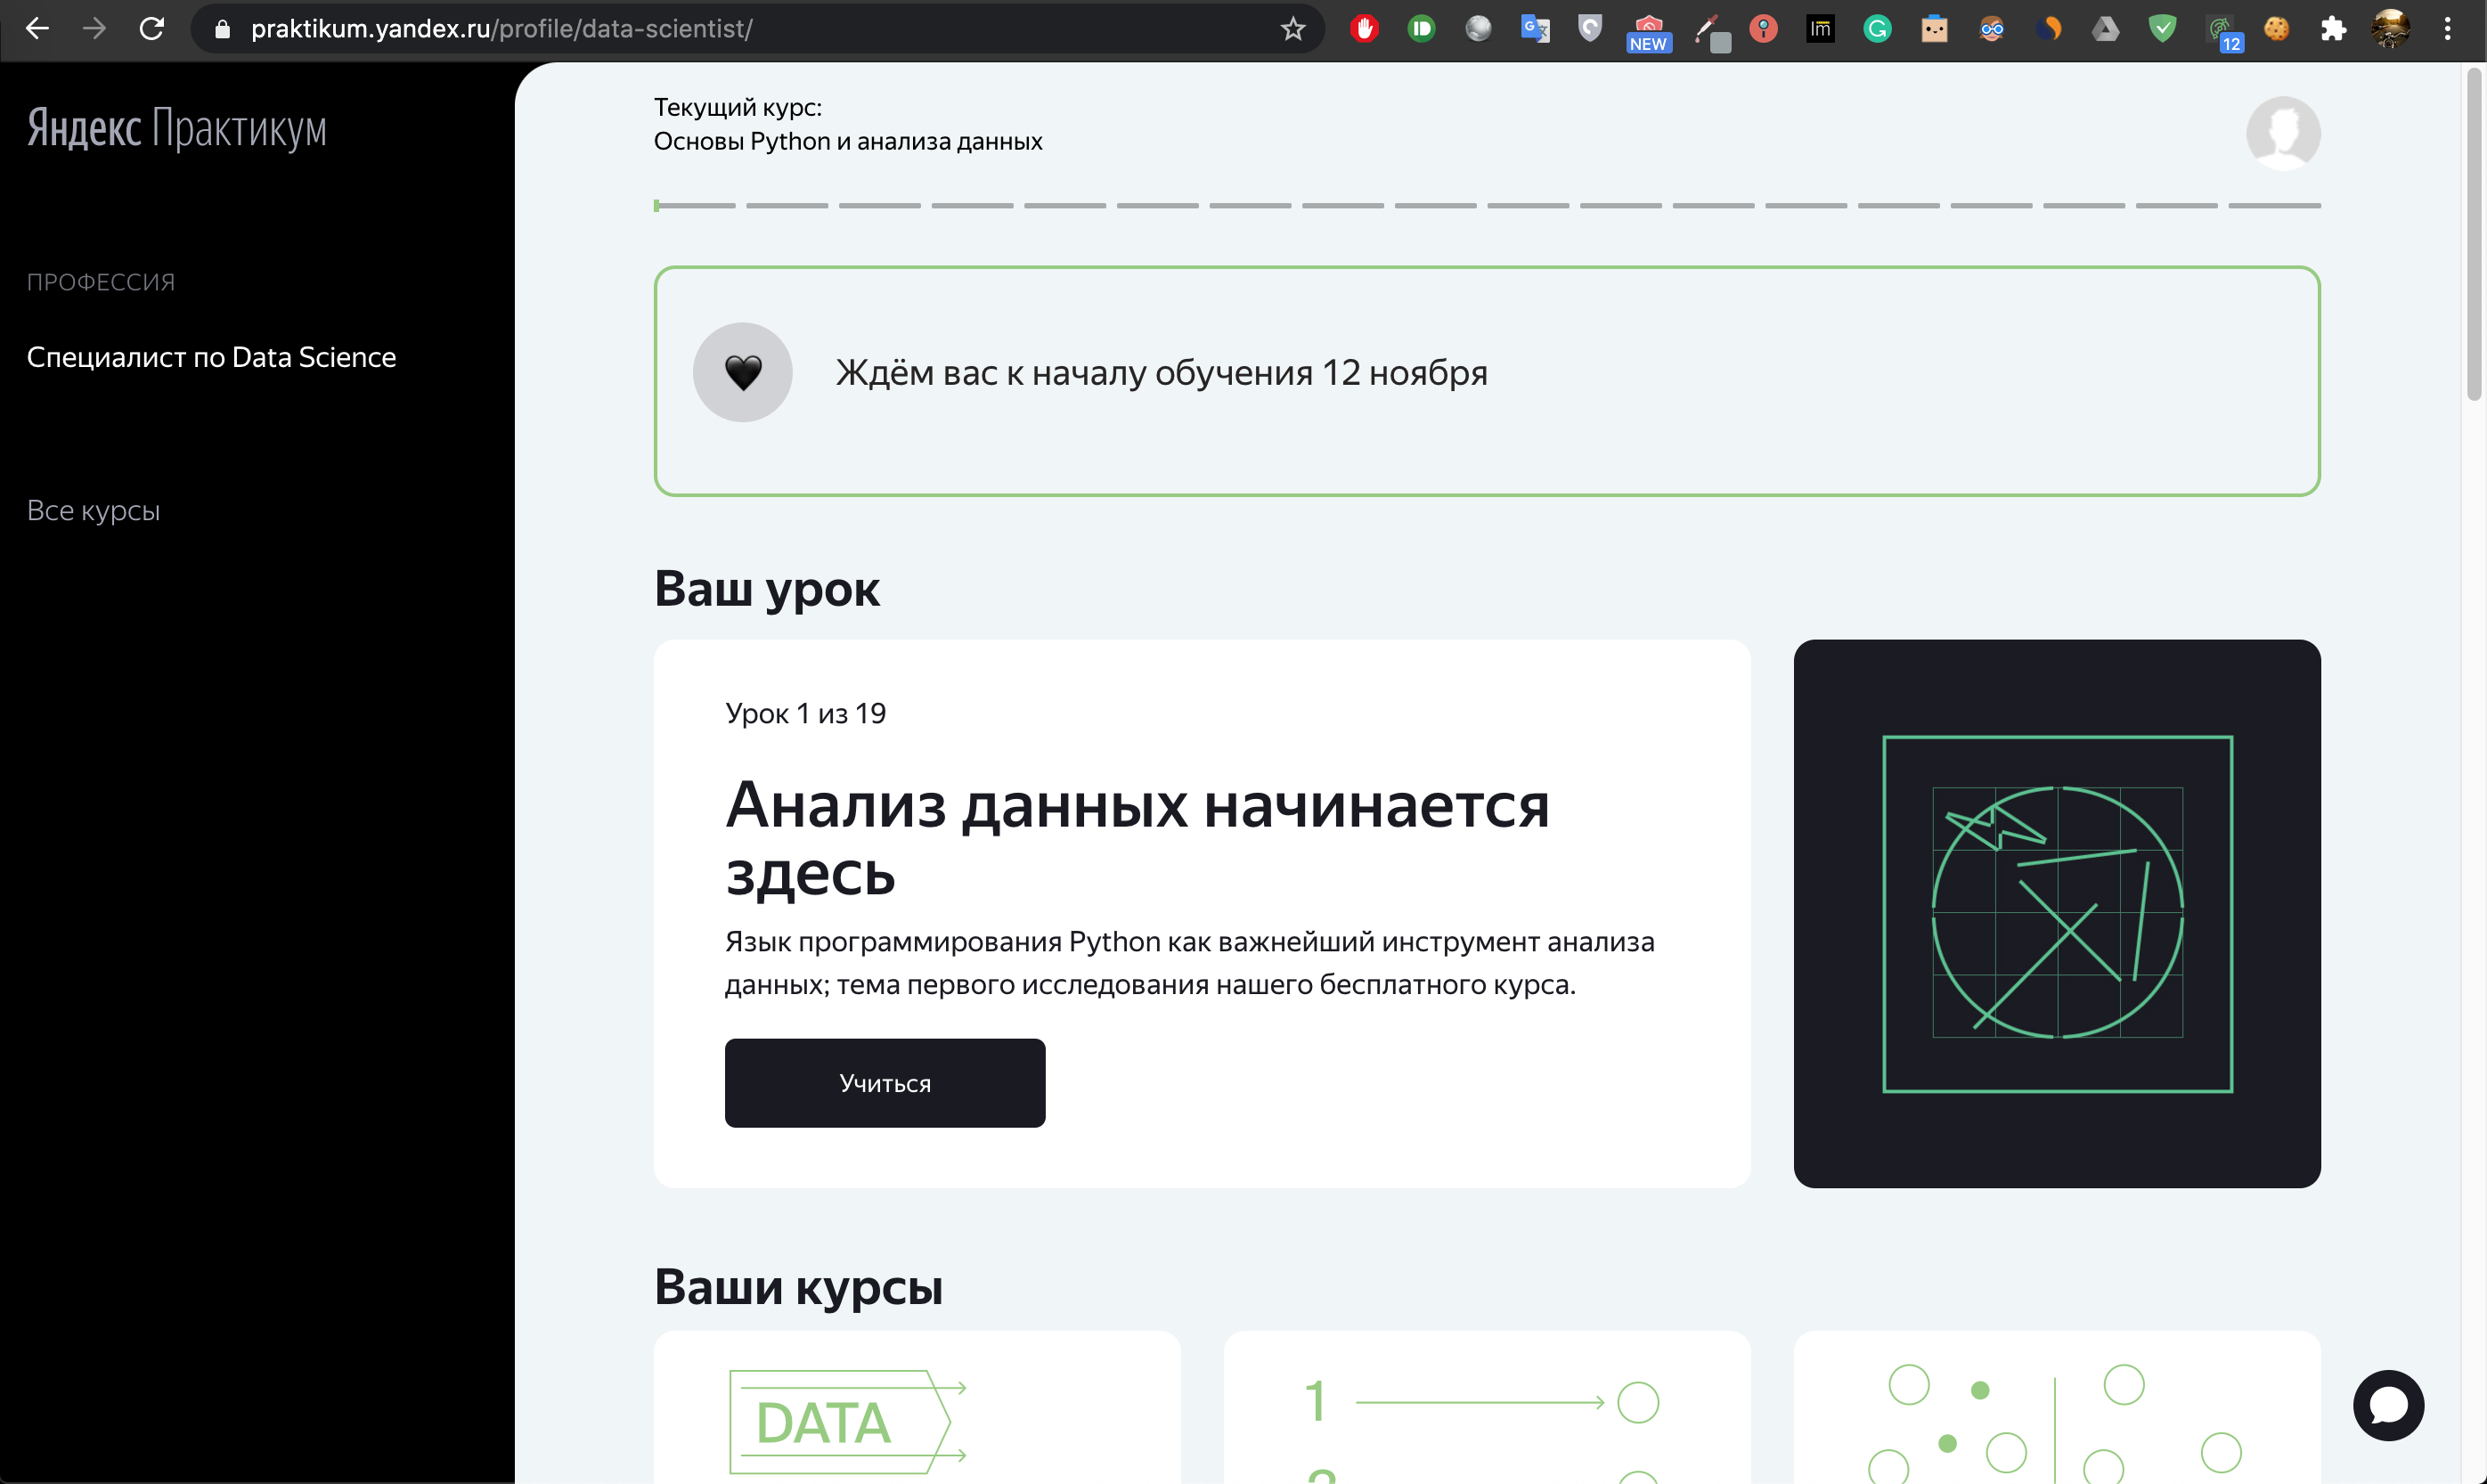Screen dimensions: 2487x1484
Task: Open the Google Drive extension icon
Action: [x=2105, y=29]
